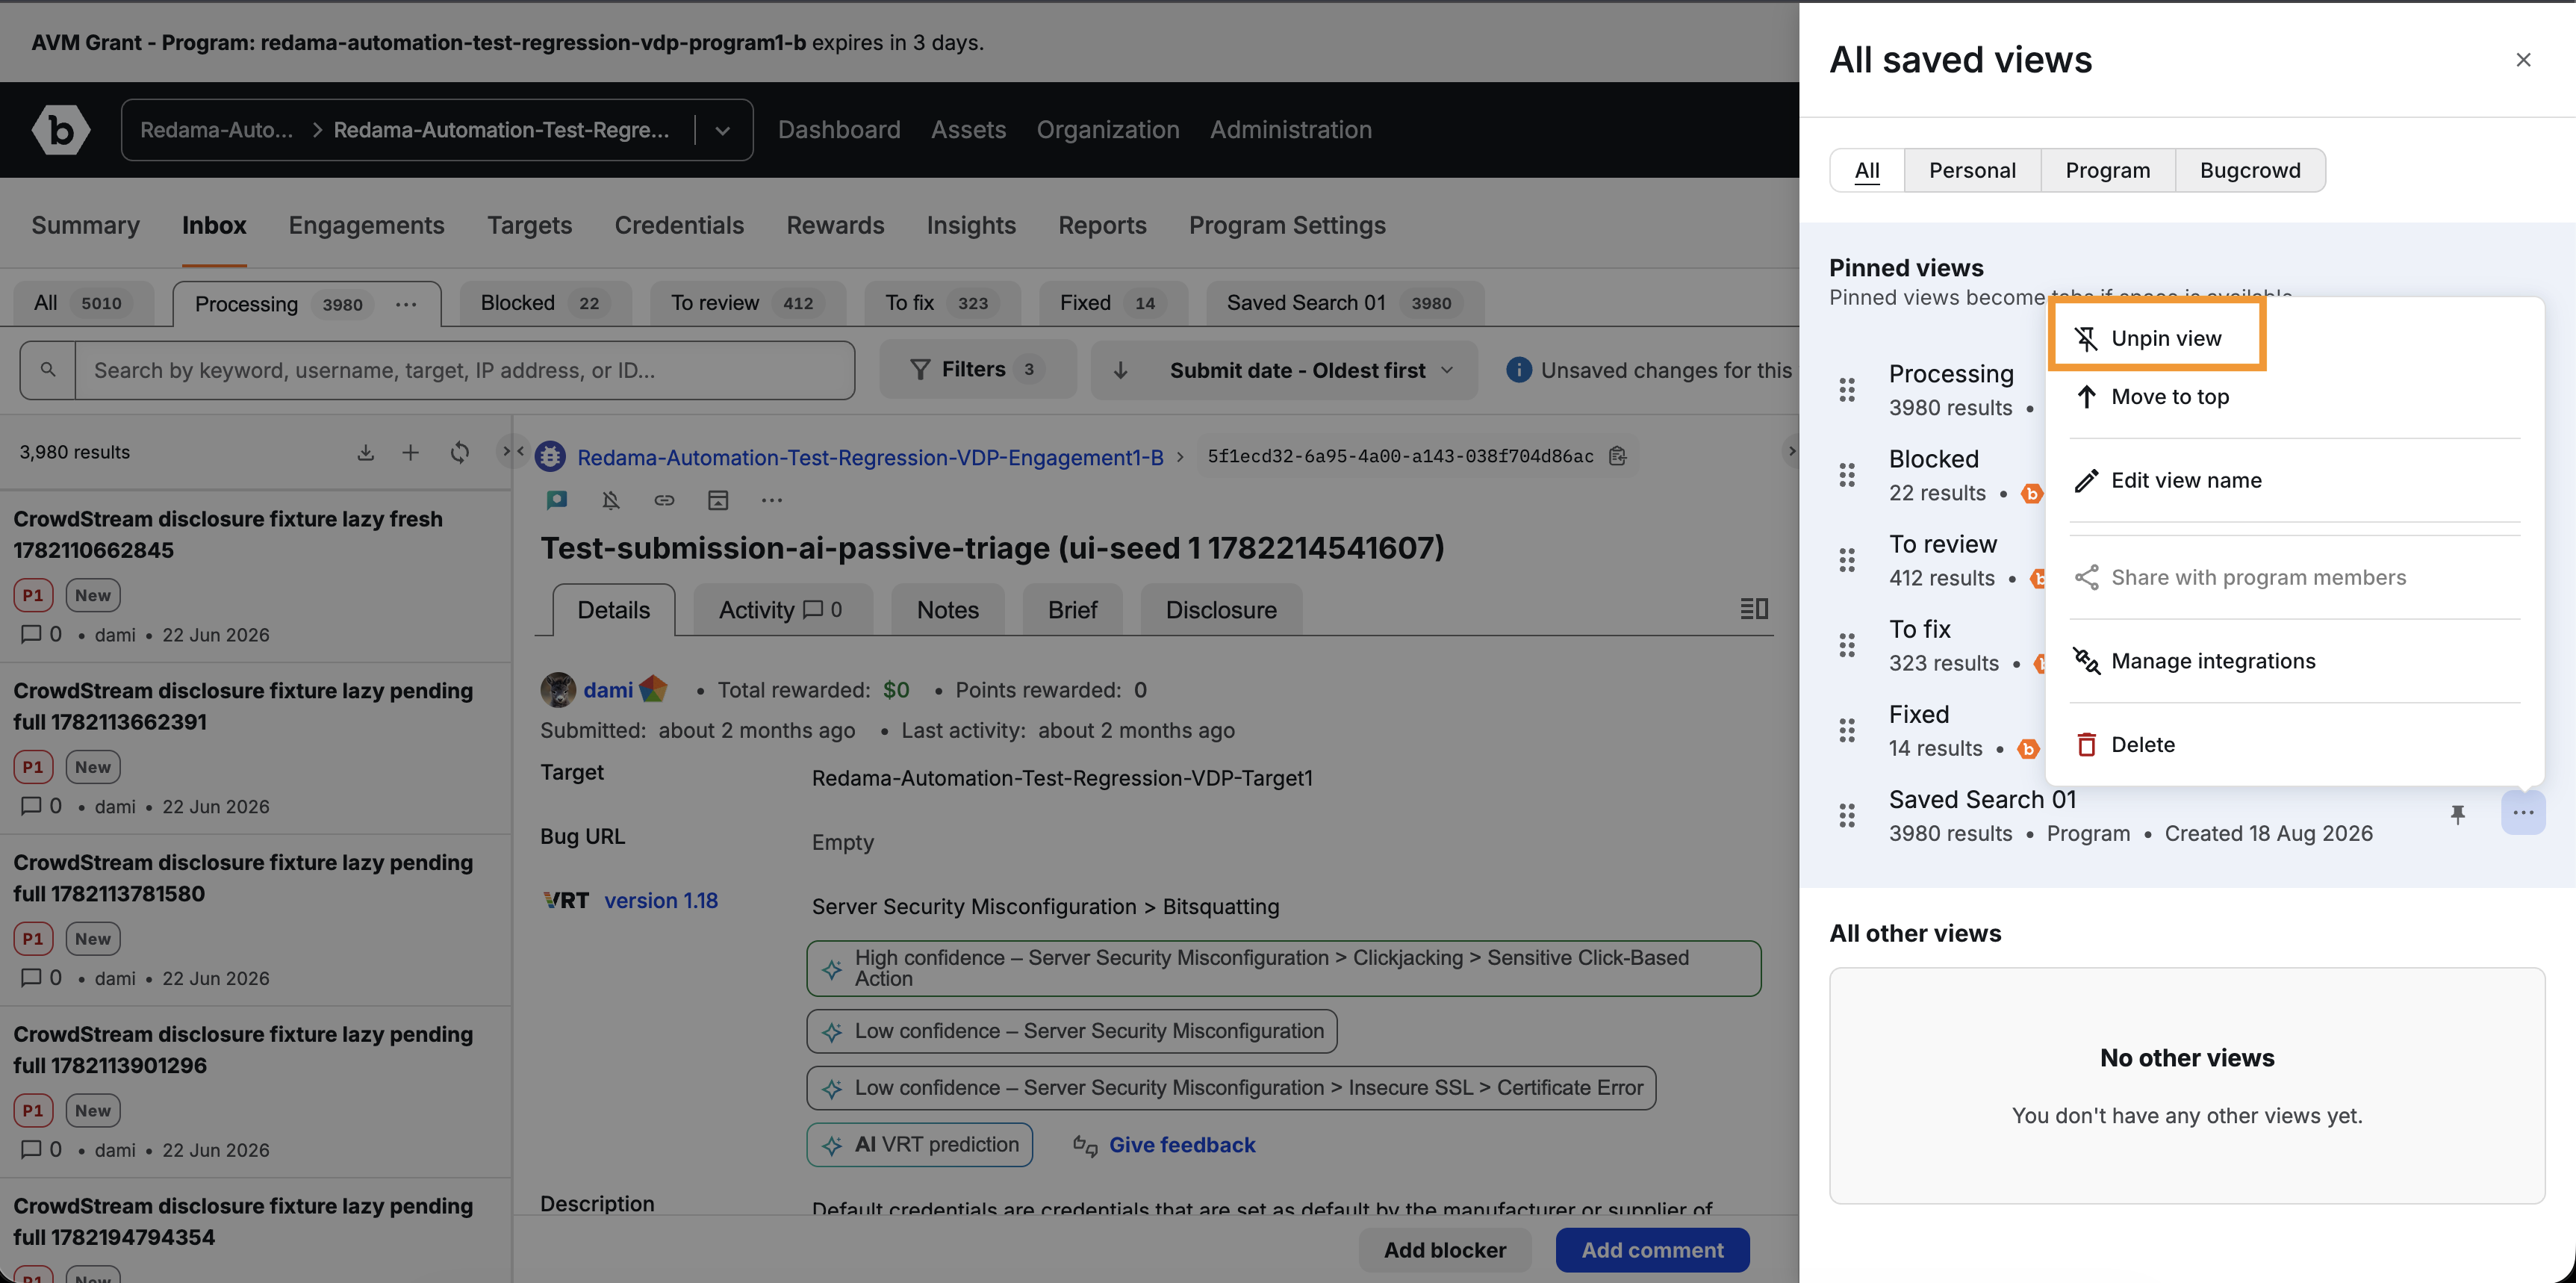Grab the drag handle of Fixed view
This screenshot has height=1283, width=2576.
point(1847,730)
